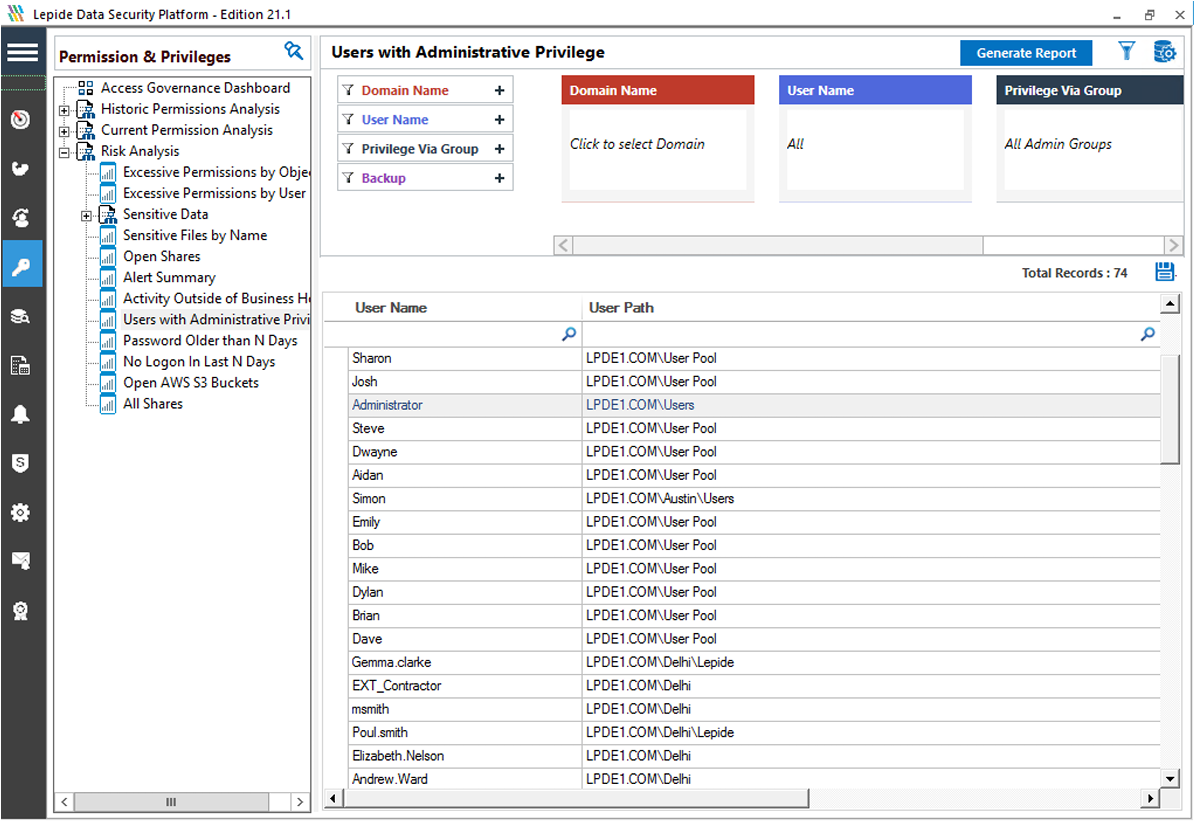This screenshot has width=1194, height=822.
Task: Click the search icon in User Name column filter
Action: 569,335
